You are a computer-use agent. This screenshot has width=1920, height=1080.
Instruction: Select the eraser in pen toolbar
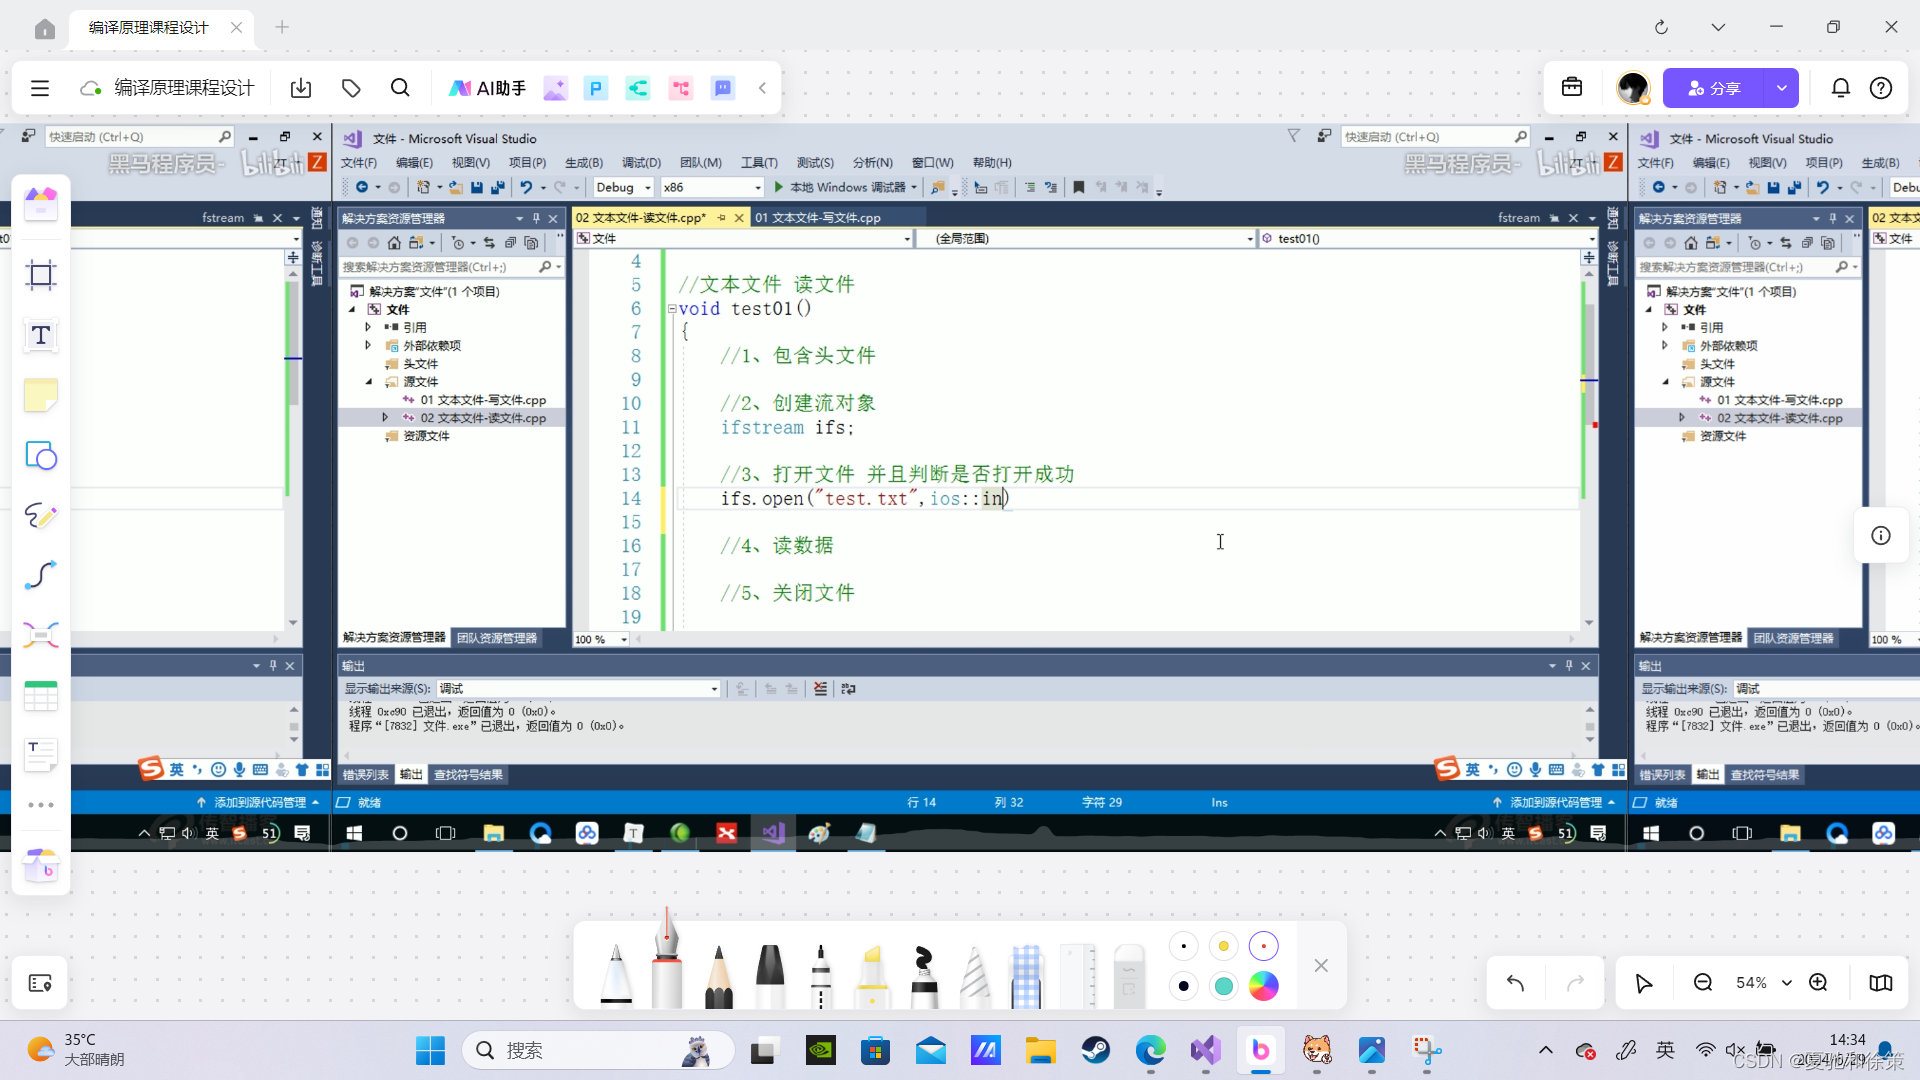tap(1128, 975)
